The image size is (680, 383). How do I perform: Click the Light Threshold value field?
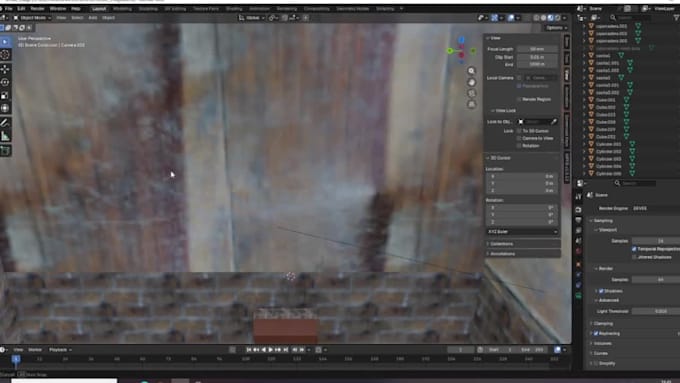[x=656, y=311]
